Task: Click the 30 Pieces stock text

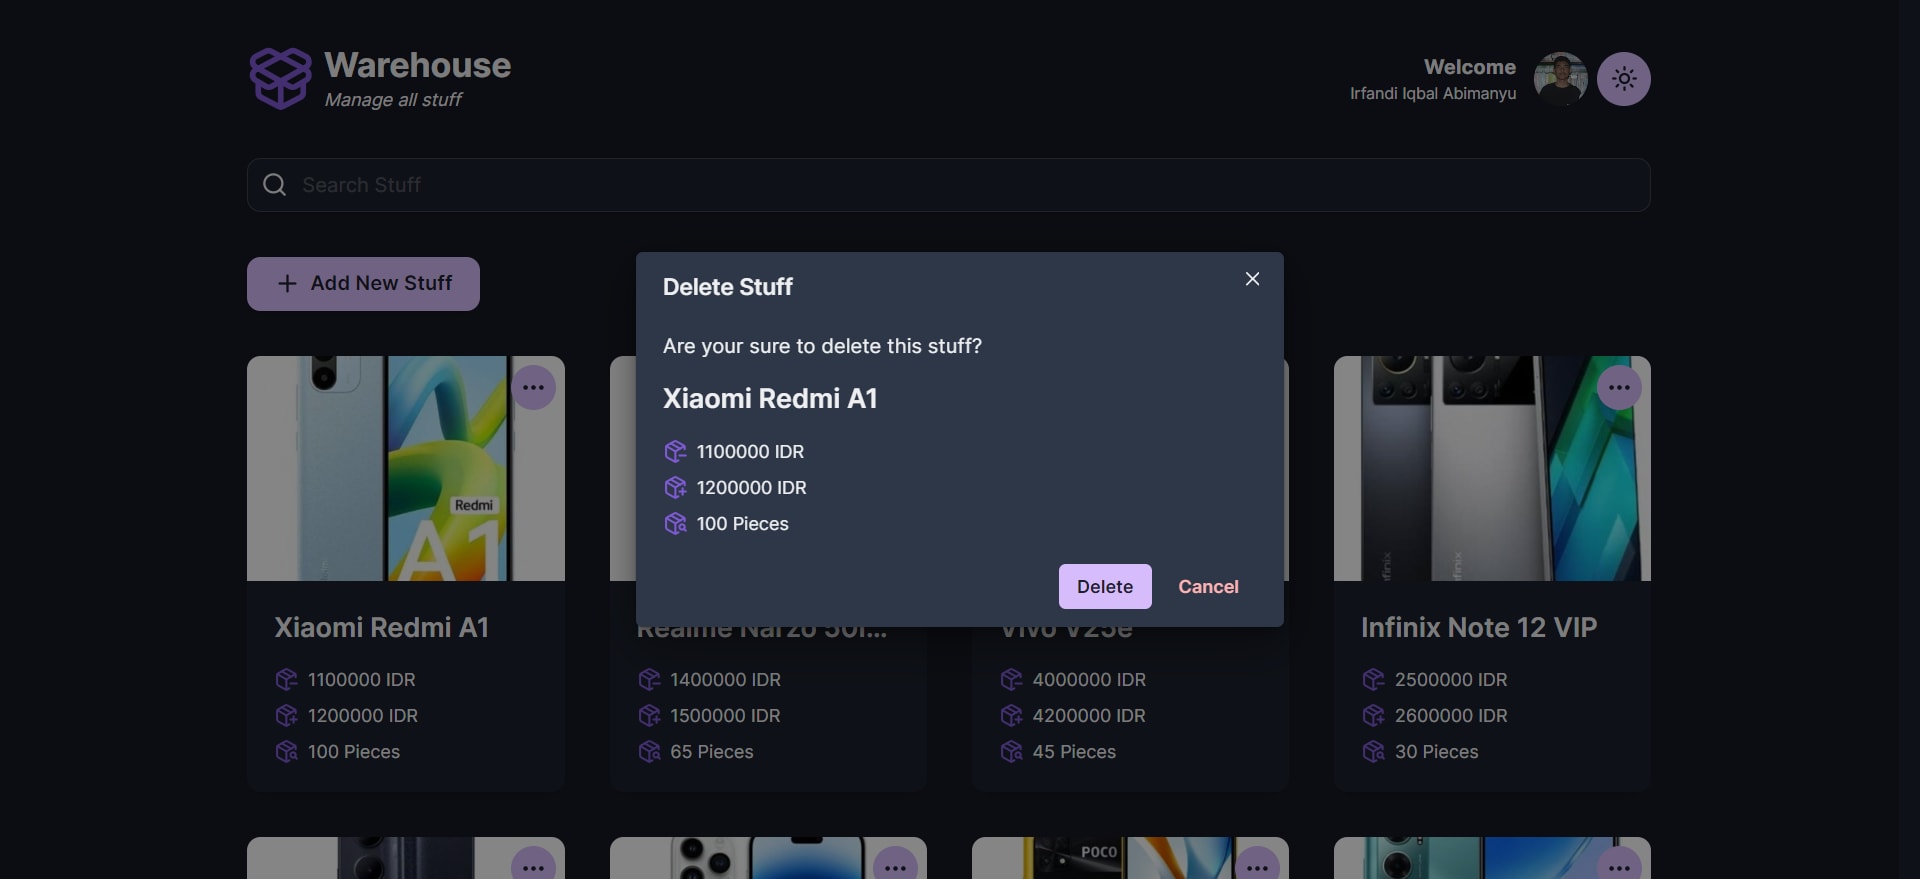Action: tap(1436, 752)
